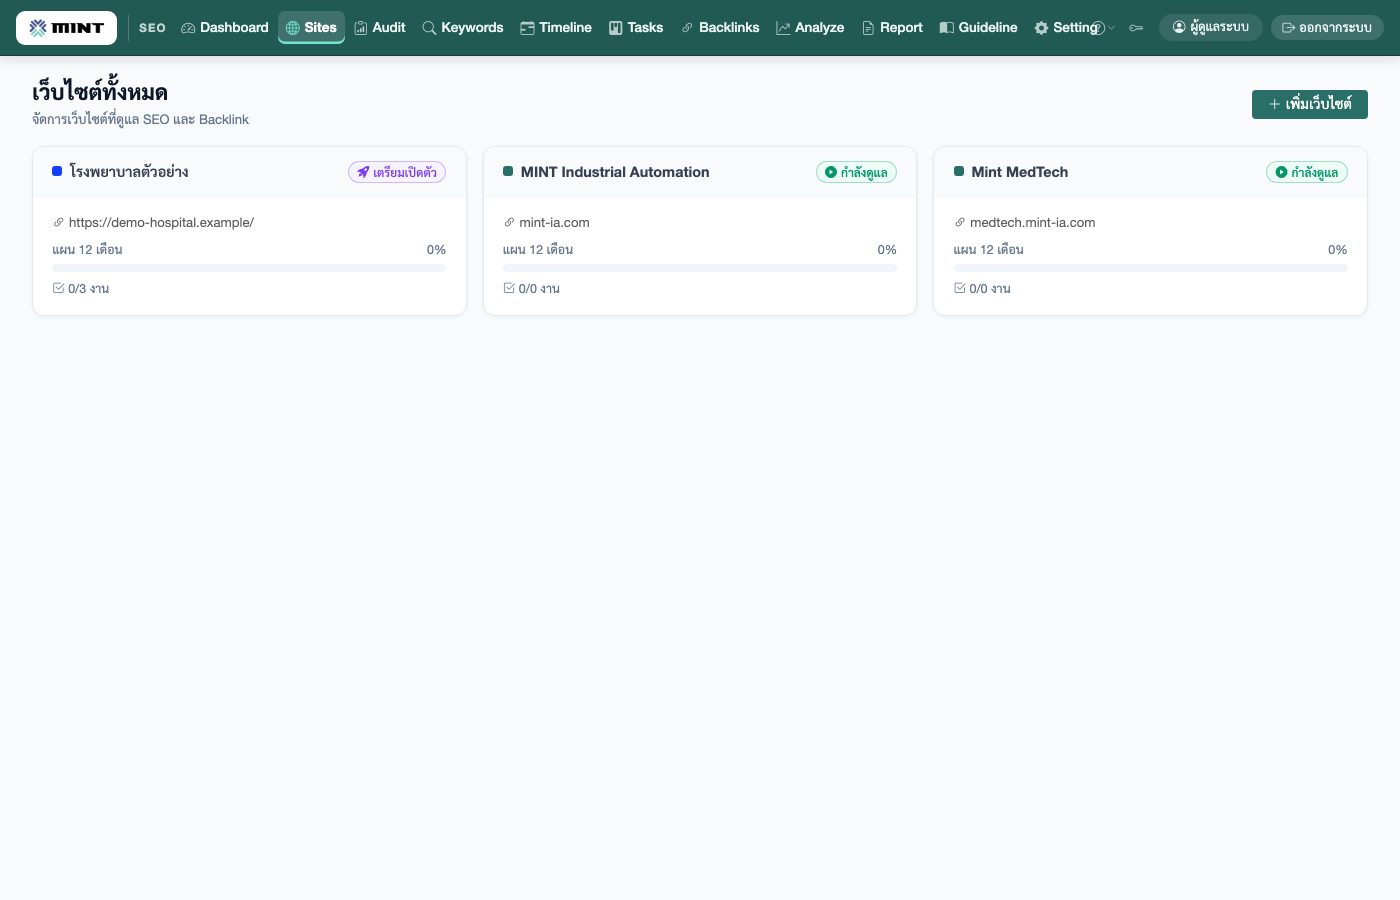Open the Analyze chart page

(x=810, y=28)
